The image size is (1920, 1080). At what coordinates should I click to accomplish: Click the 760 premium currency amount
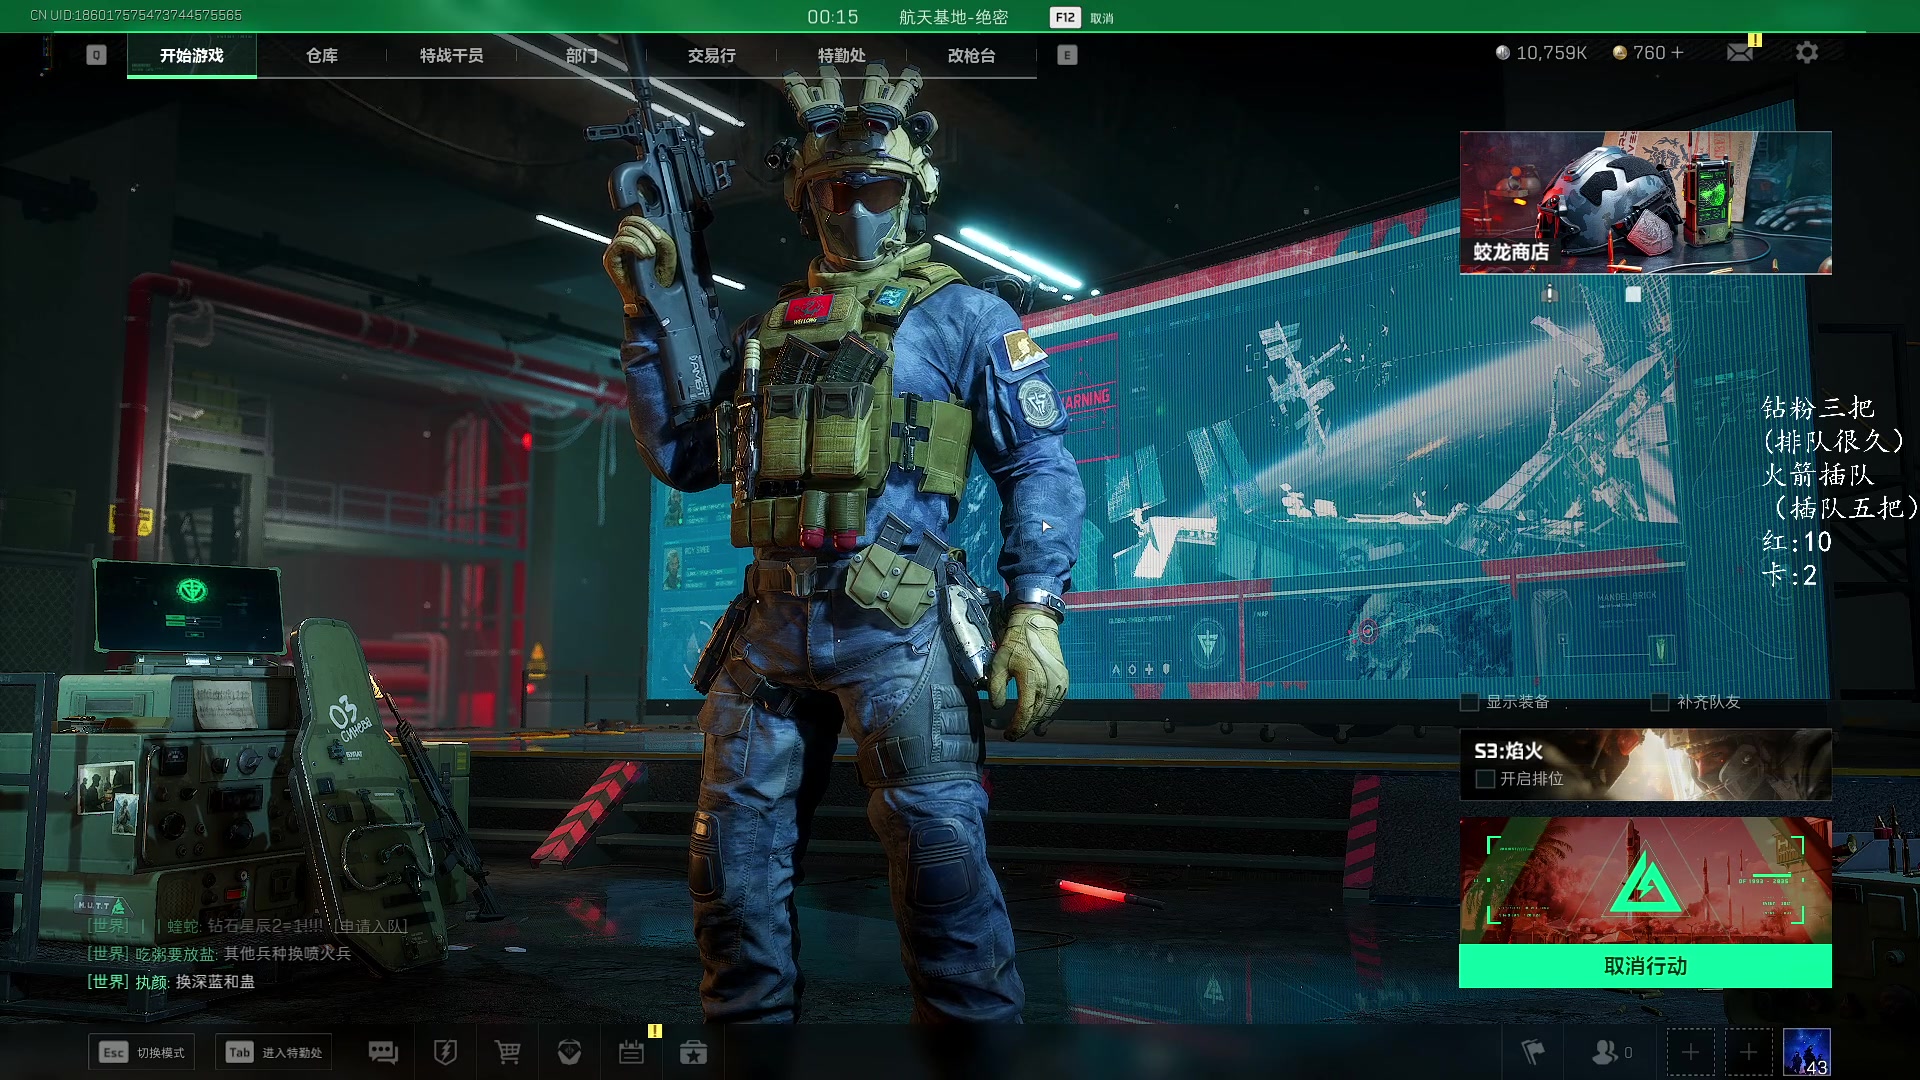(x=1649, y=52)
